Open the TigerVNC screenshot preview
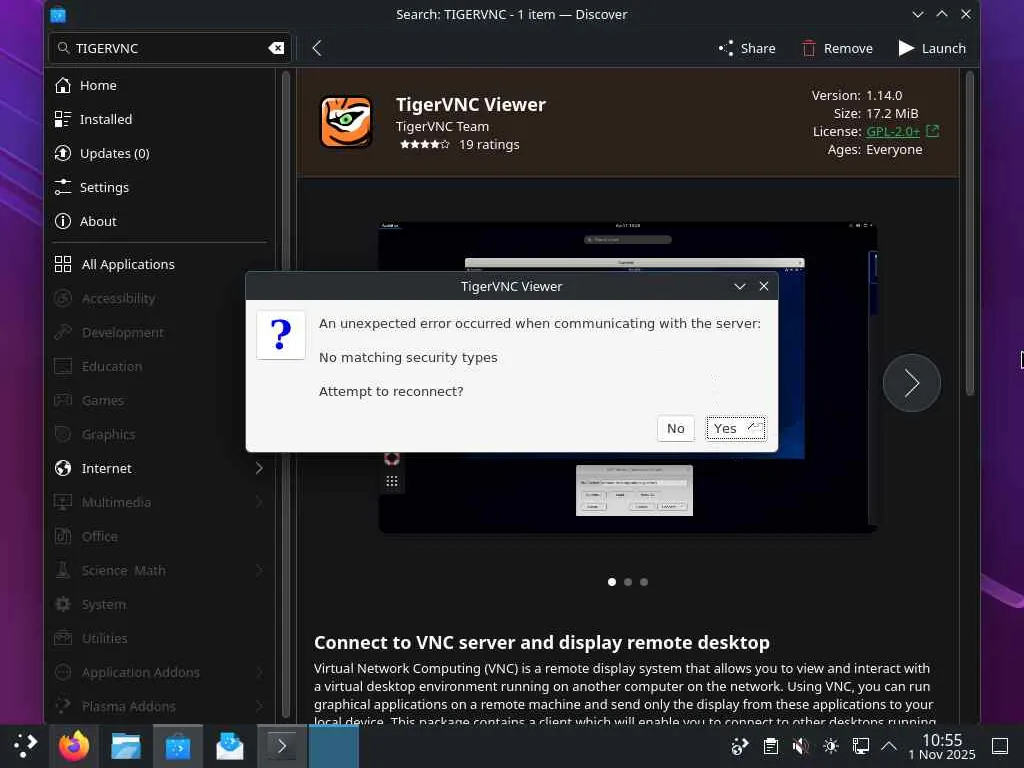The width and height of the screenshot is (1024, 768). [628, 377]
